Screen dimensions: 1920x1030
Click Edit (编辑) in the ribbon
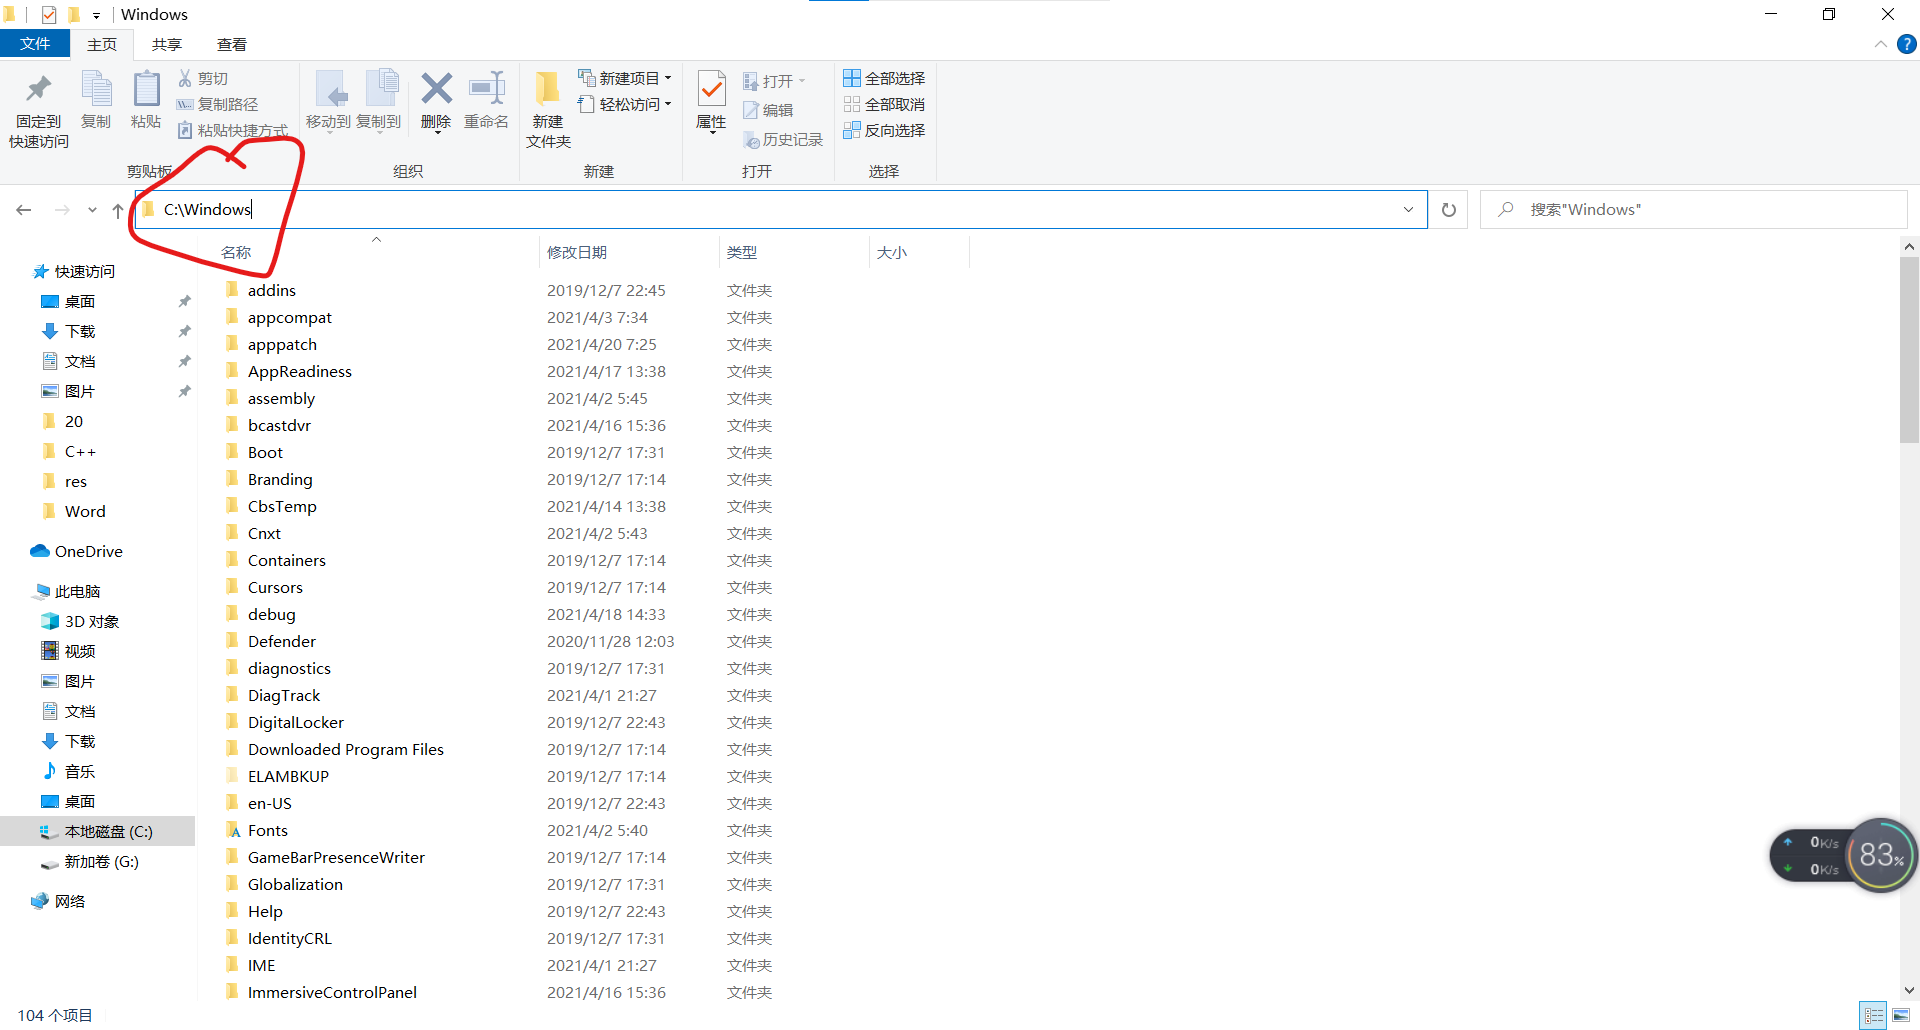[x=768, y=110]
